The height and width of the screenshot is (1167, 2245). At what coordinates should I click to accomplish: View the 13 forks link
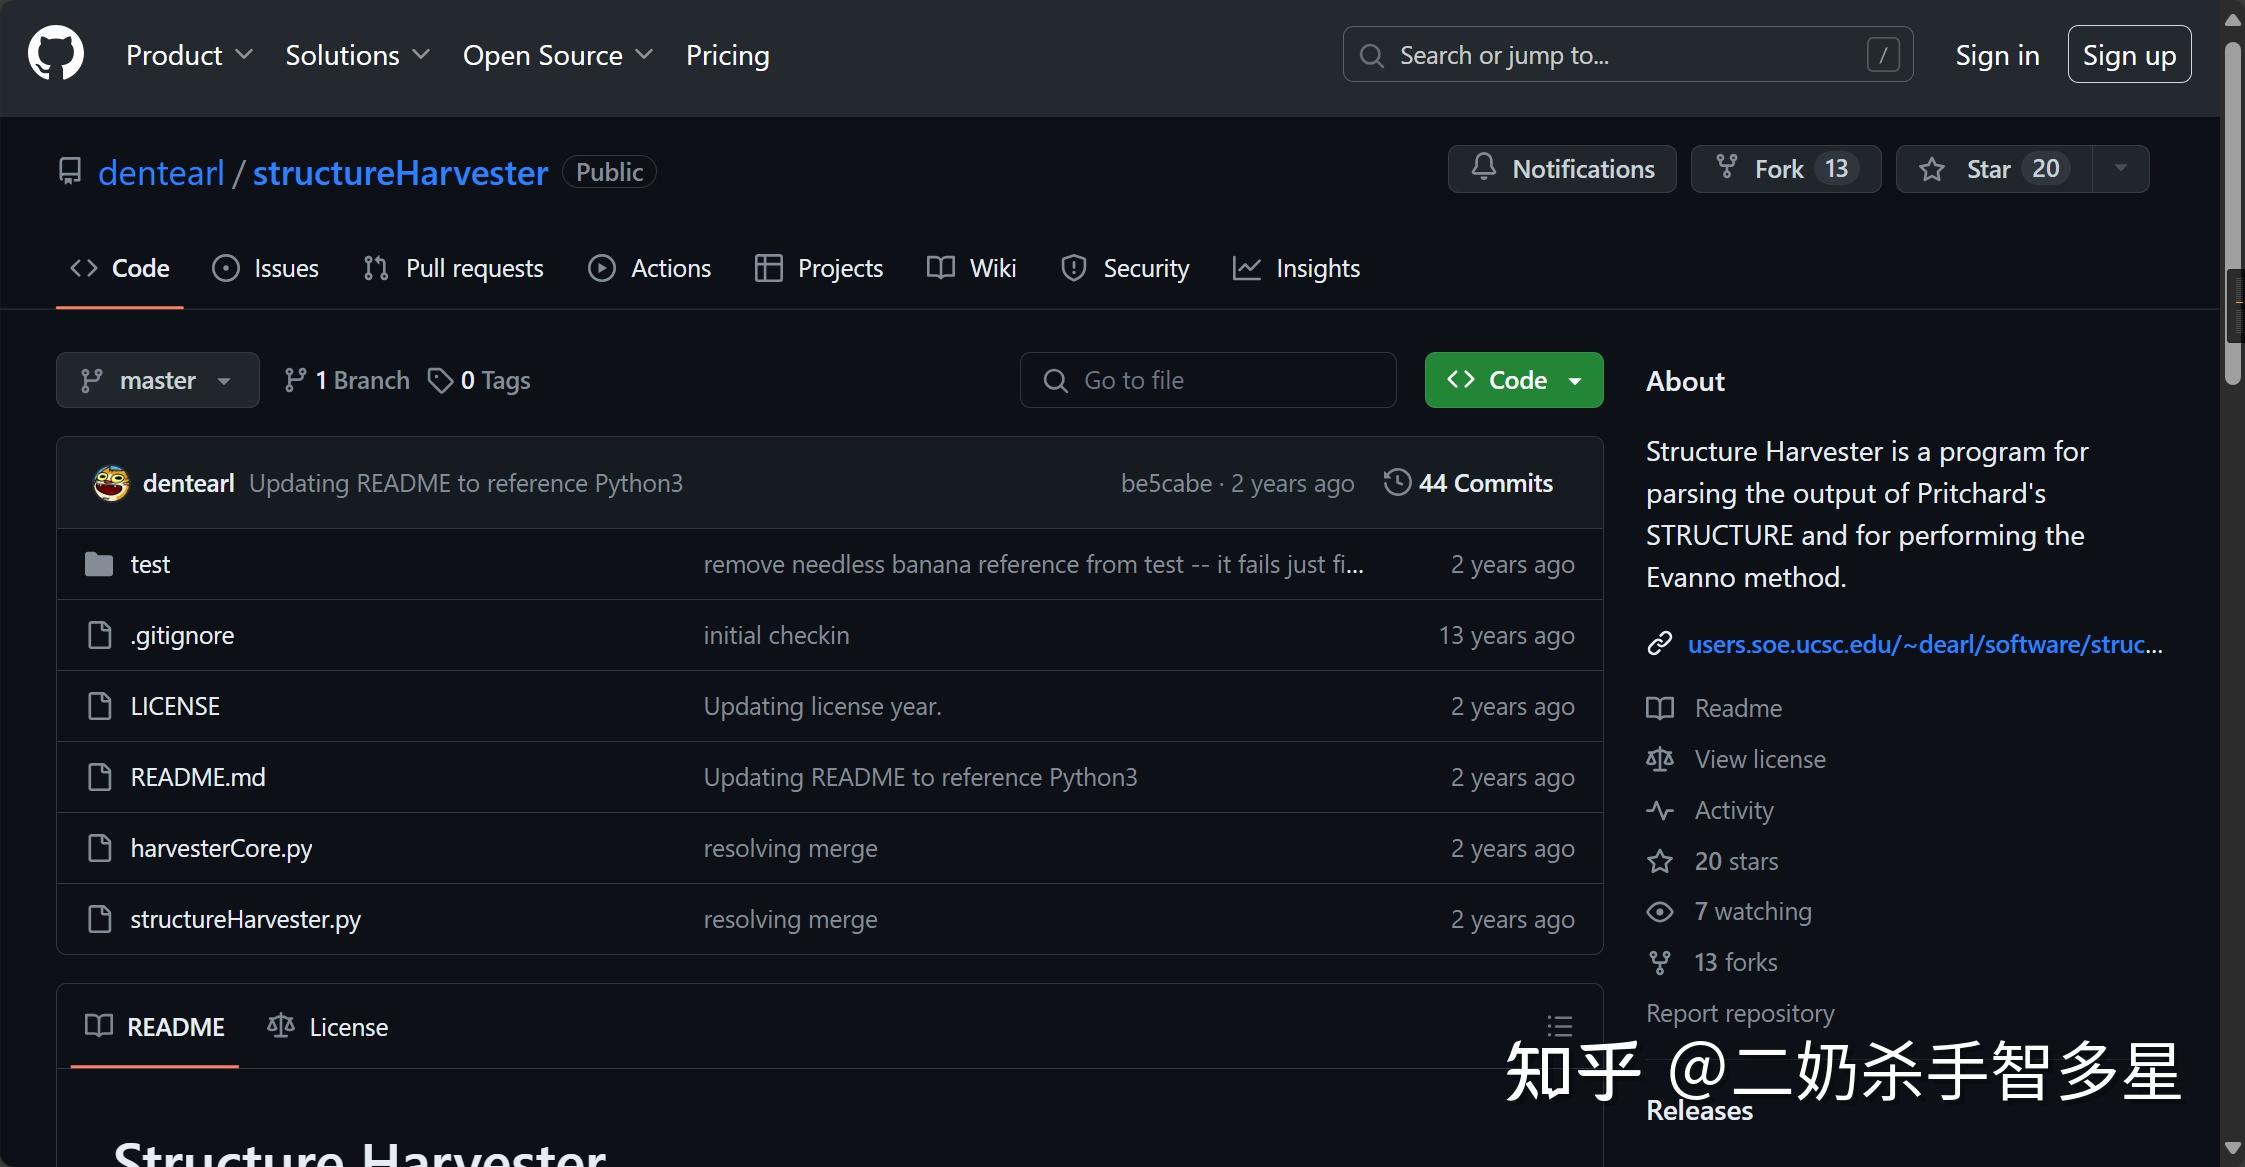coord(1735,962)
